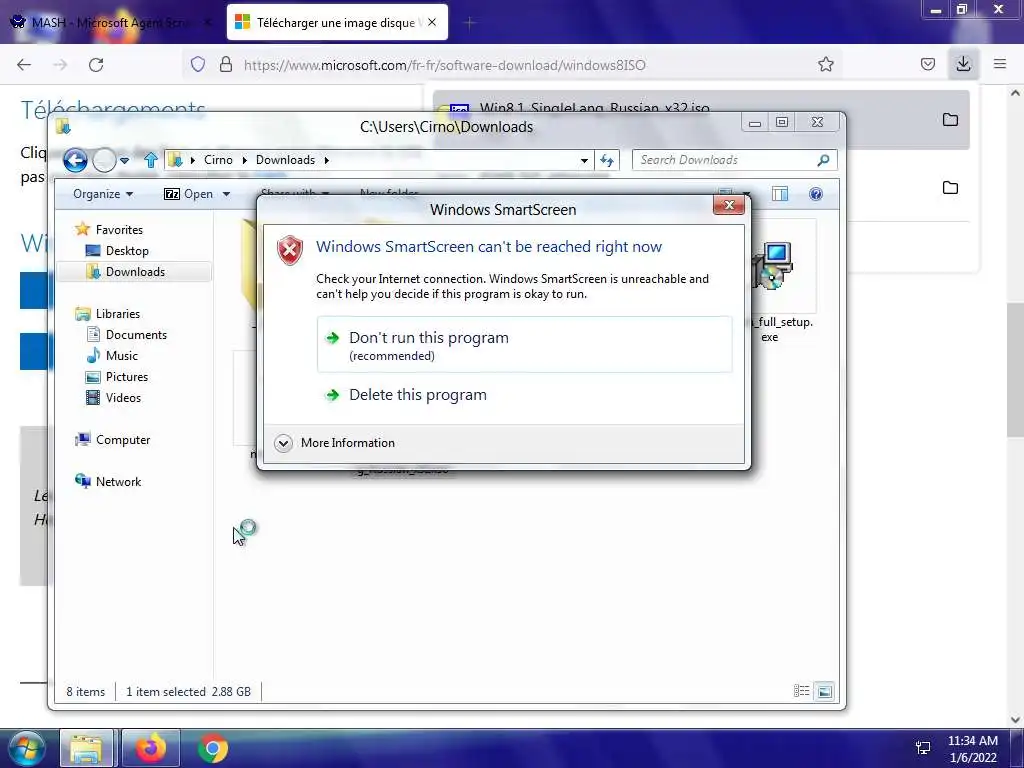The image size is (1024, 768).
Task: Bookmark this page with star icon
Action: tap(825, 64)
